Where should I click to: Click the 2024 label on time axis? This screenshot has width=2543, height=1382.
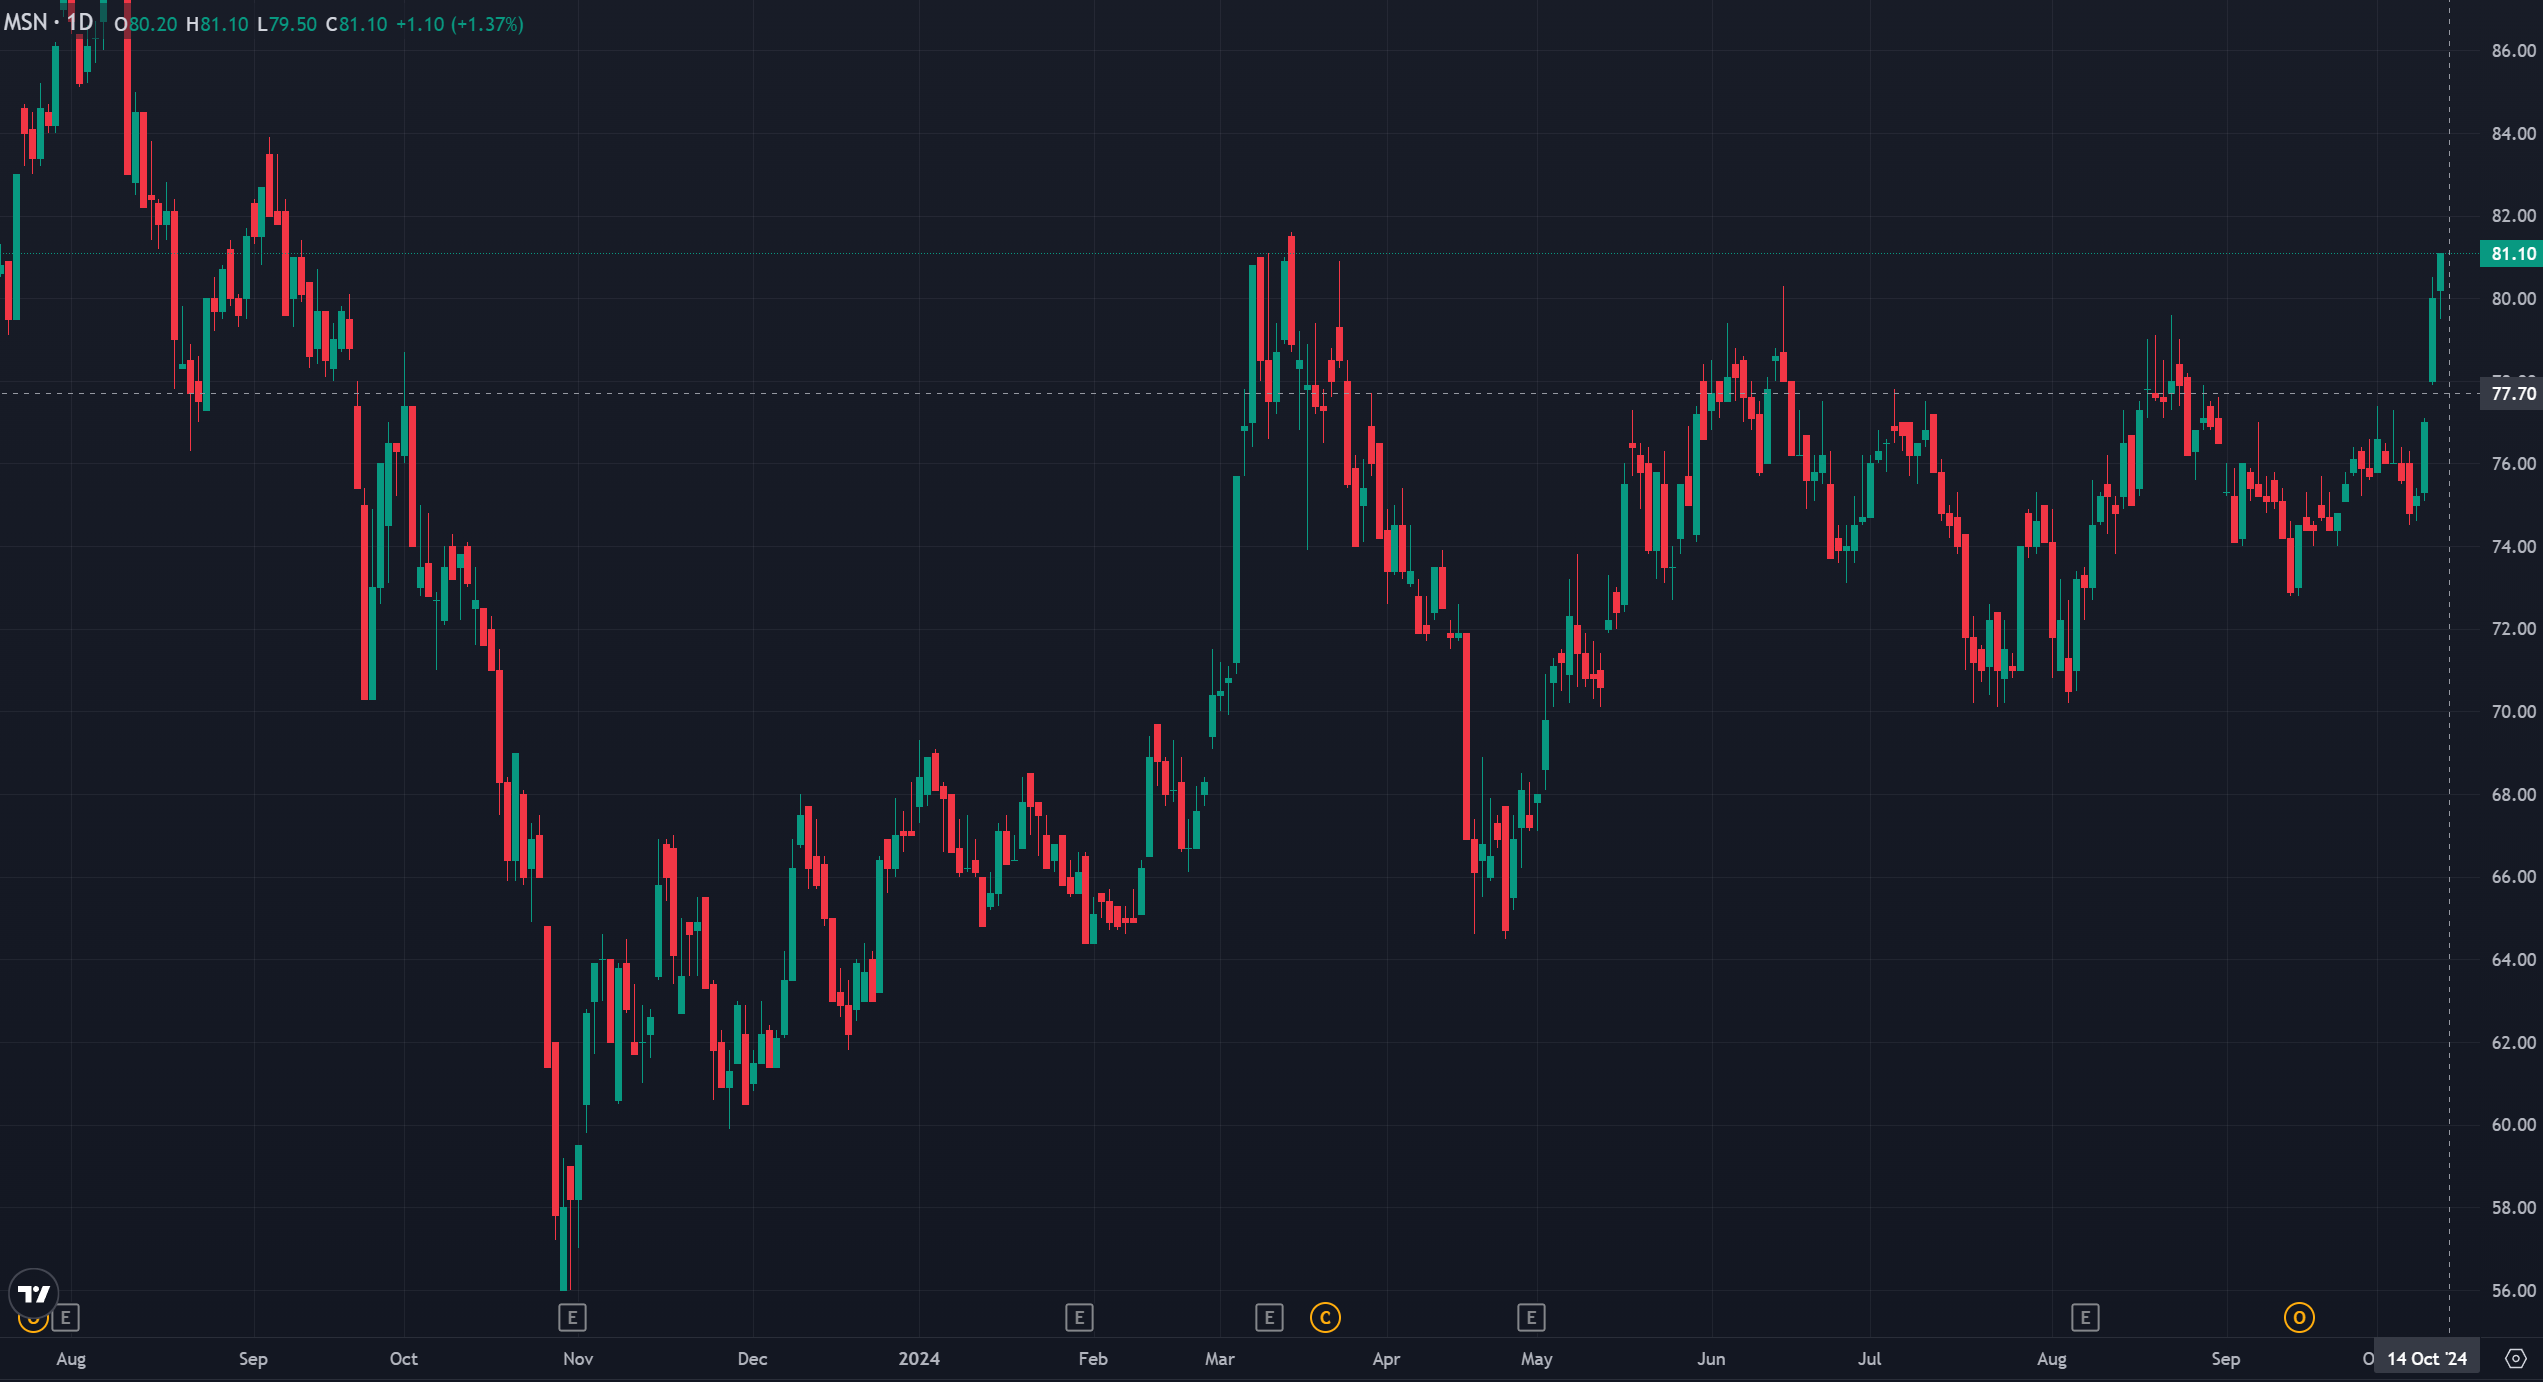click(x=919, y=1358)
